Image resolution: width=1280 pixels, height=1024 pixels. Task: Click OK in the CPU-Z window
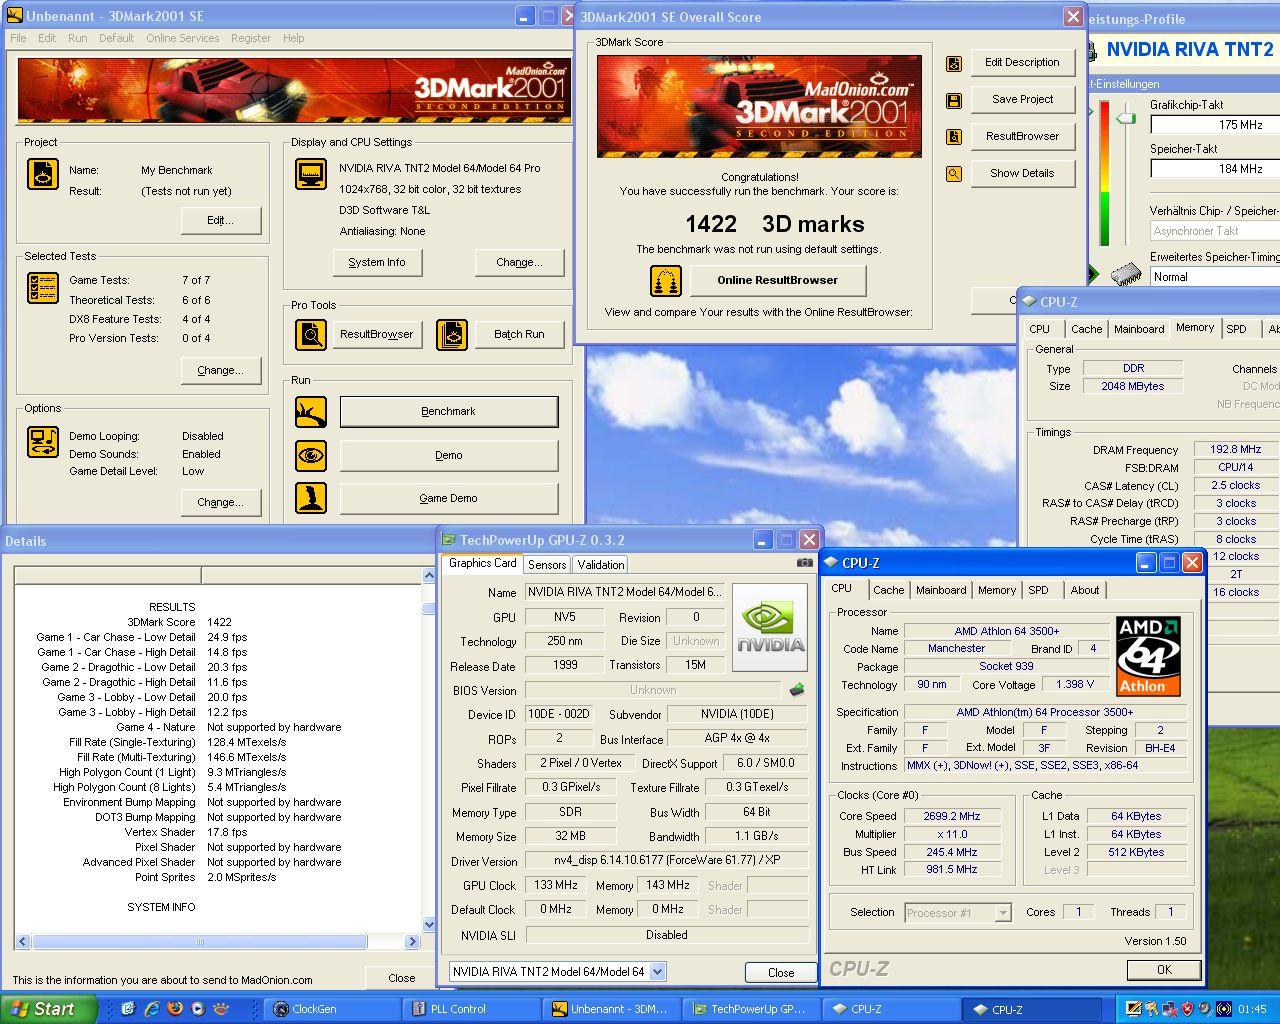click(1164, 969)
